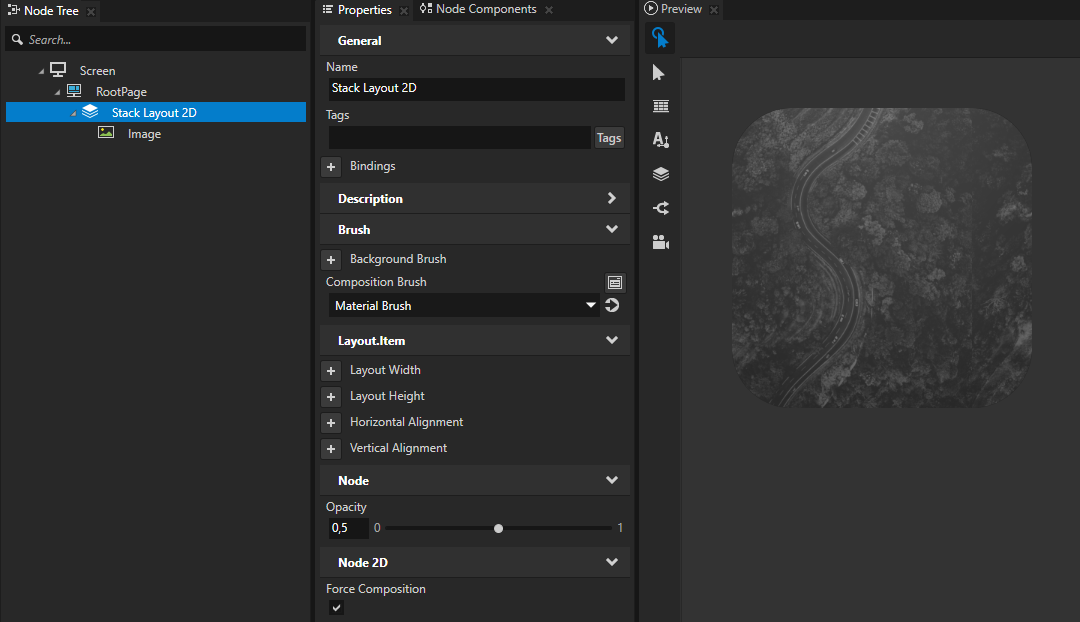Collapse the General section in Properties
Viewport: 1080px width, 622px height.
tap(611, 40)
